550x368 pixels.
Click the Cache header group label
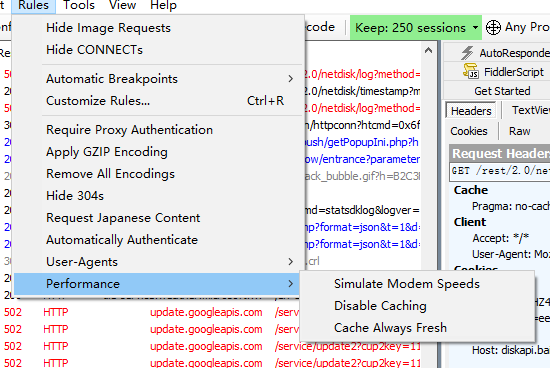point(471,190)
